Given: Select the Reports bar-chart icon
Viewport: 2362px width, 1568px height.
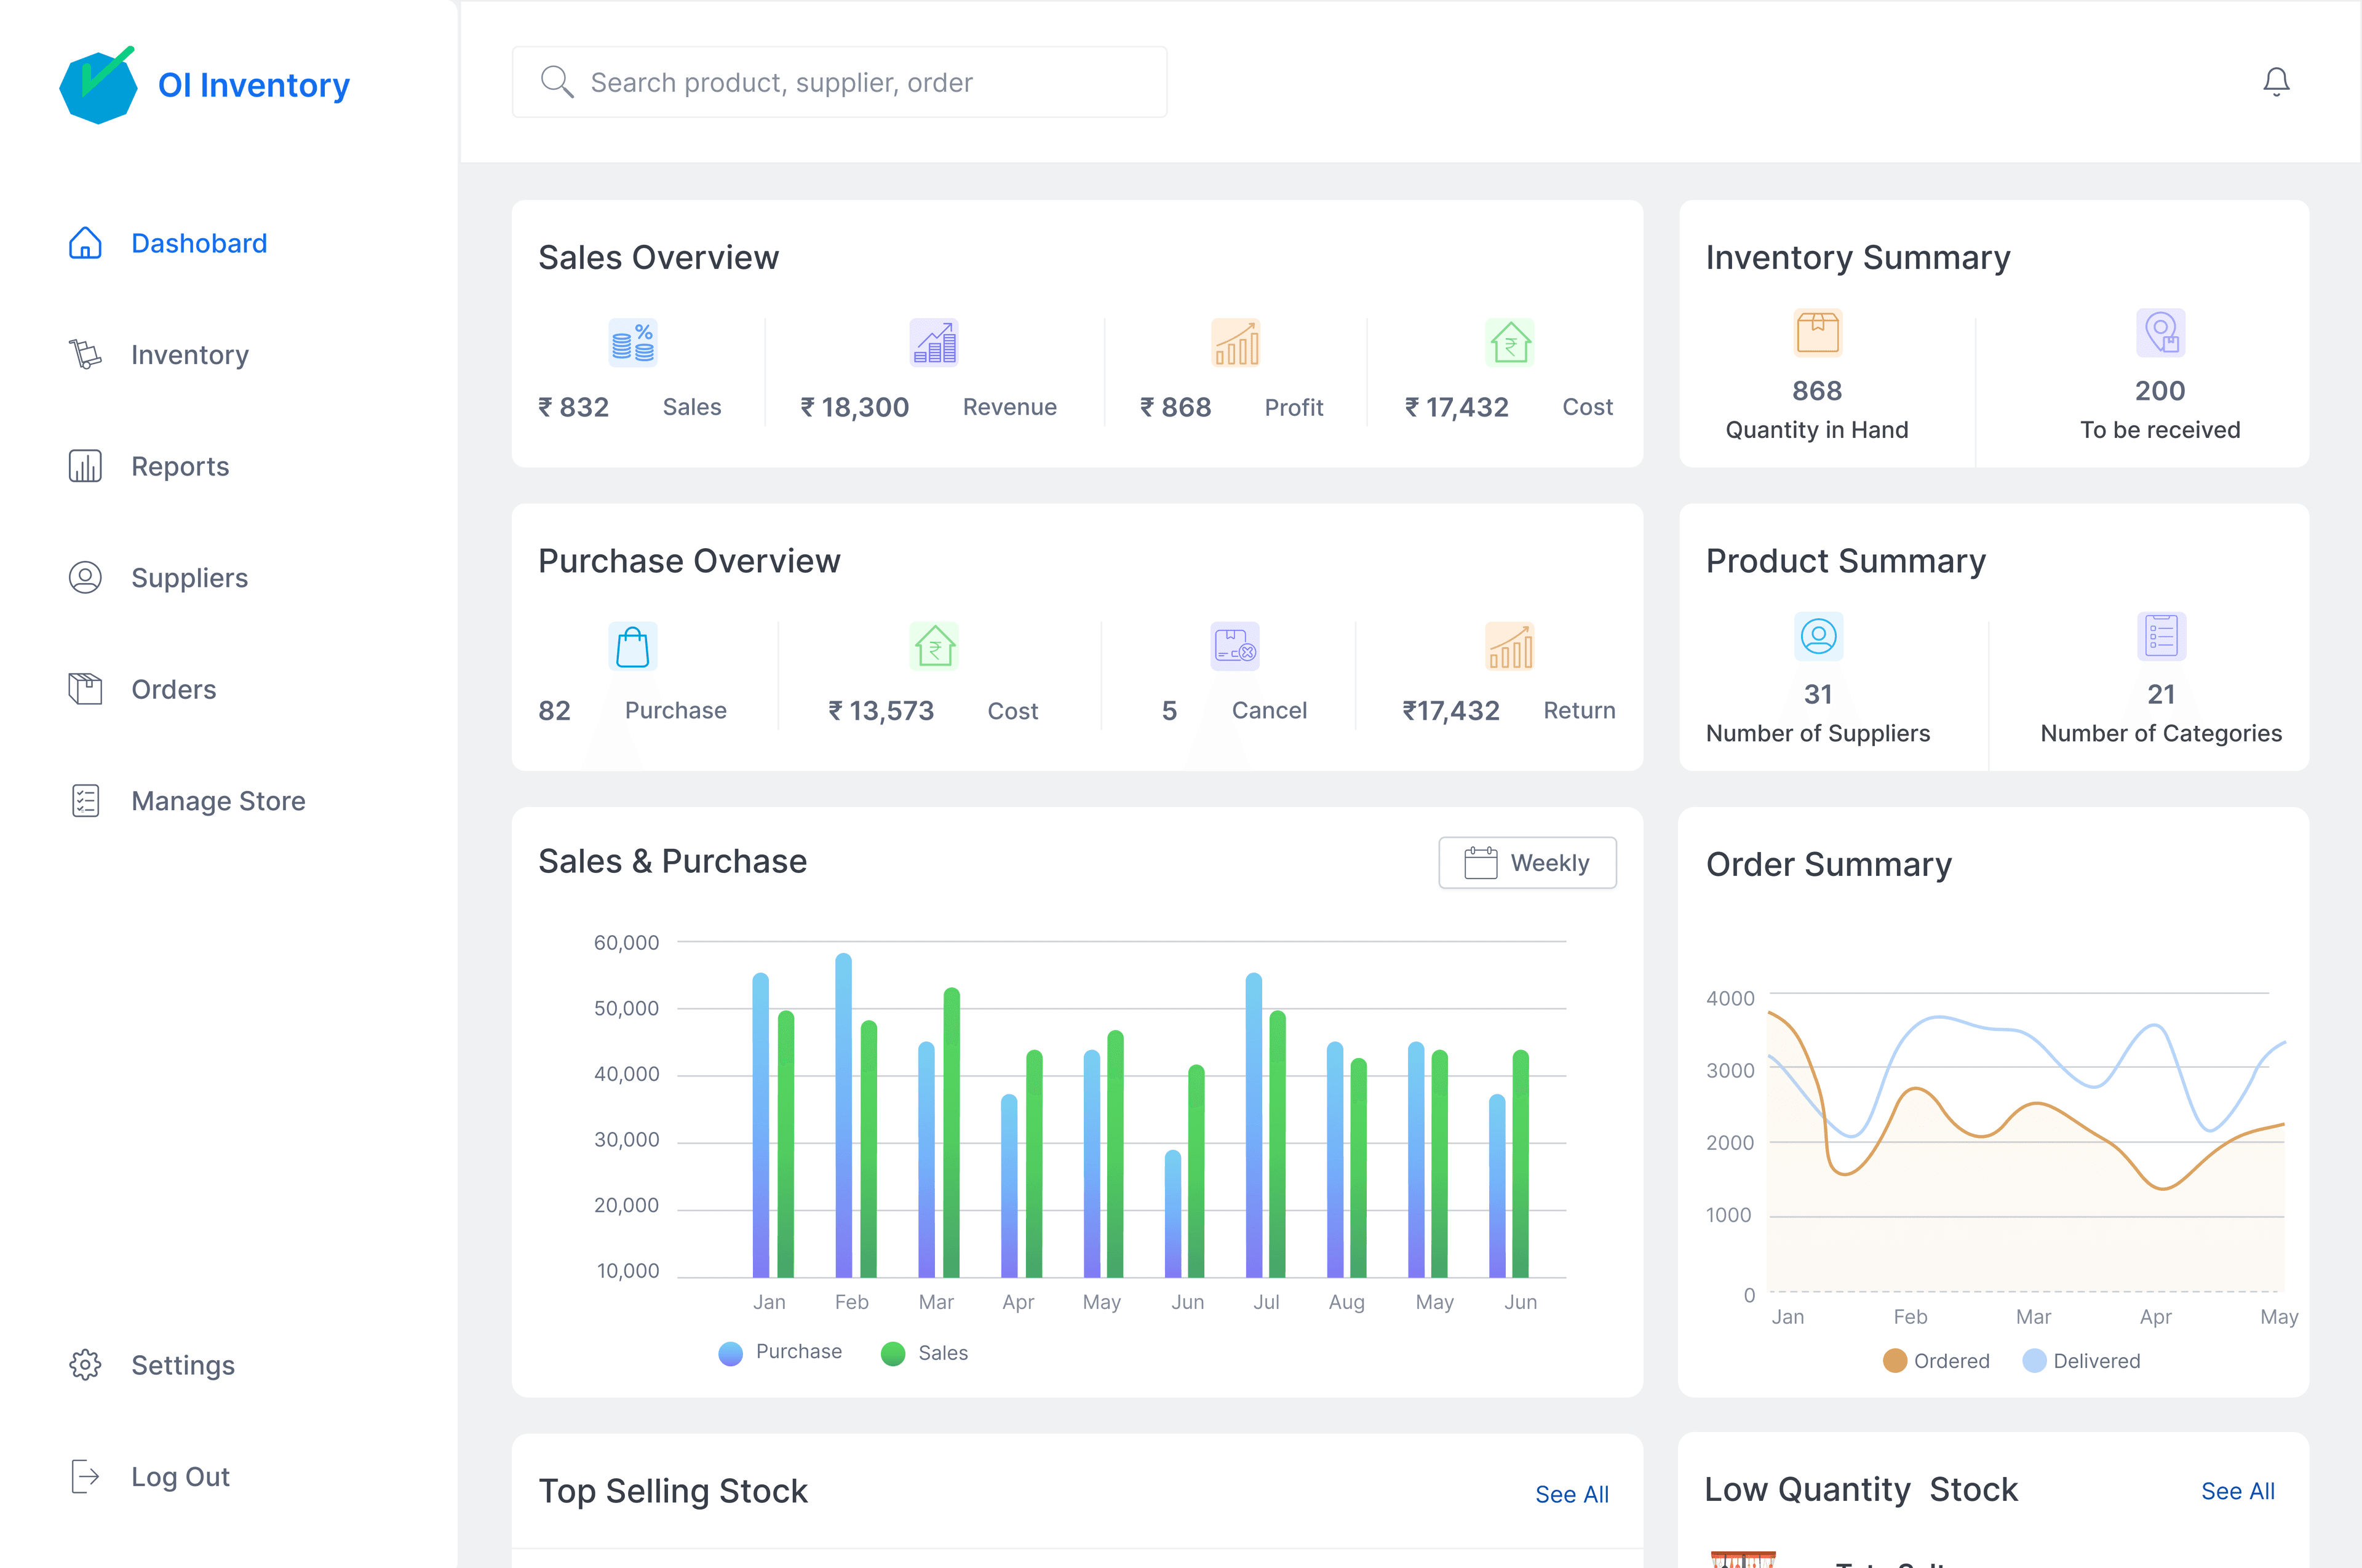Looking at the screenshot, I should click(85, 466).
